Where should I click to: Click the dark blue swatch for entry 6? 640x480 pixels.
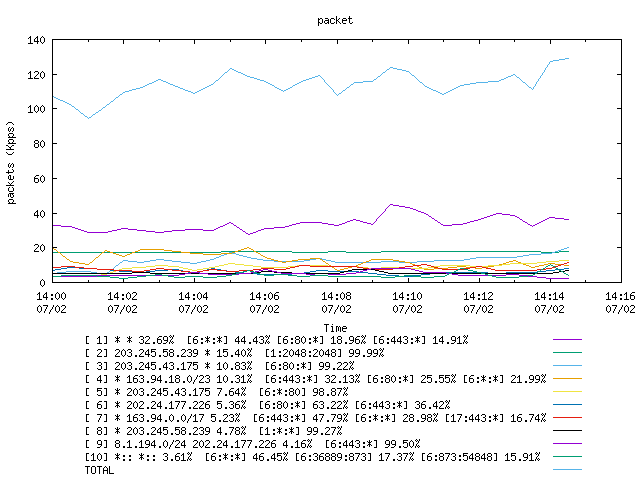[567, 405]
